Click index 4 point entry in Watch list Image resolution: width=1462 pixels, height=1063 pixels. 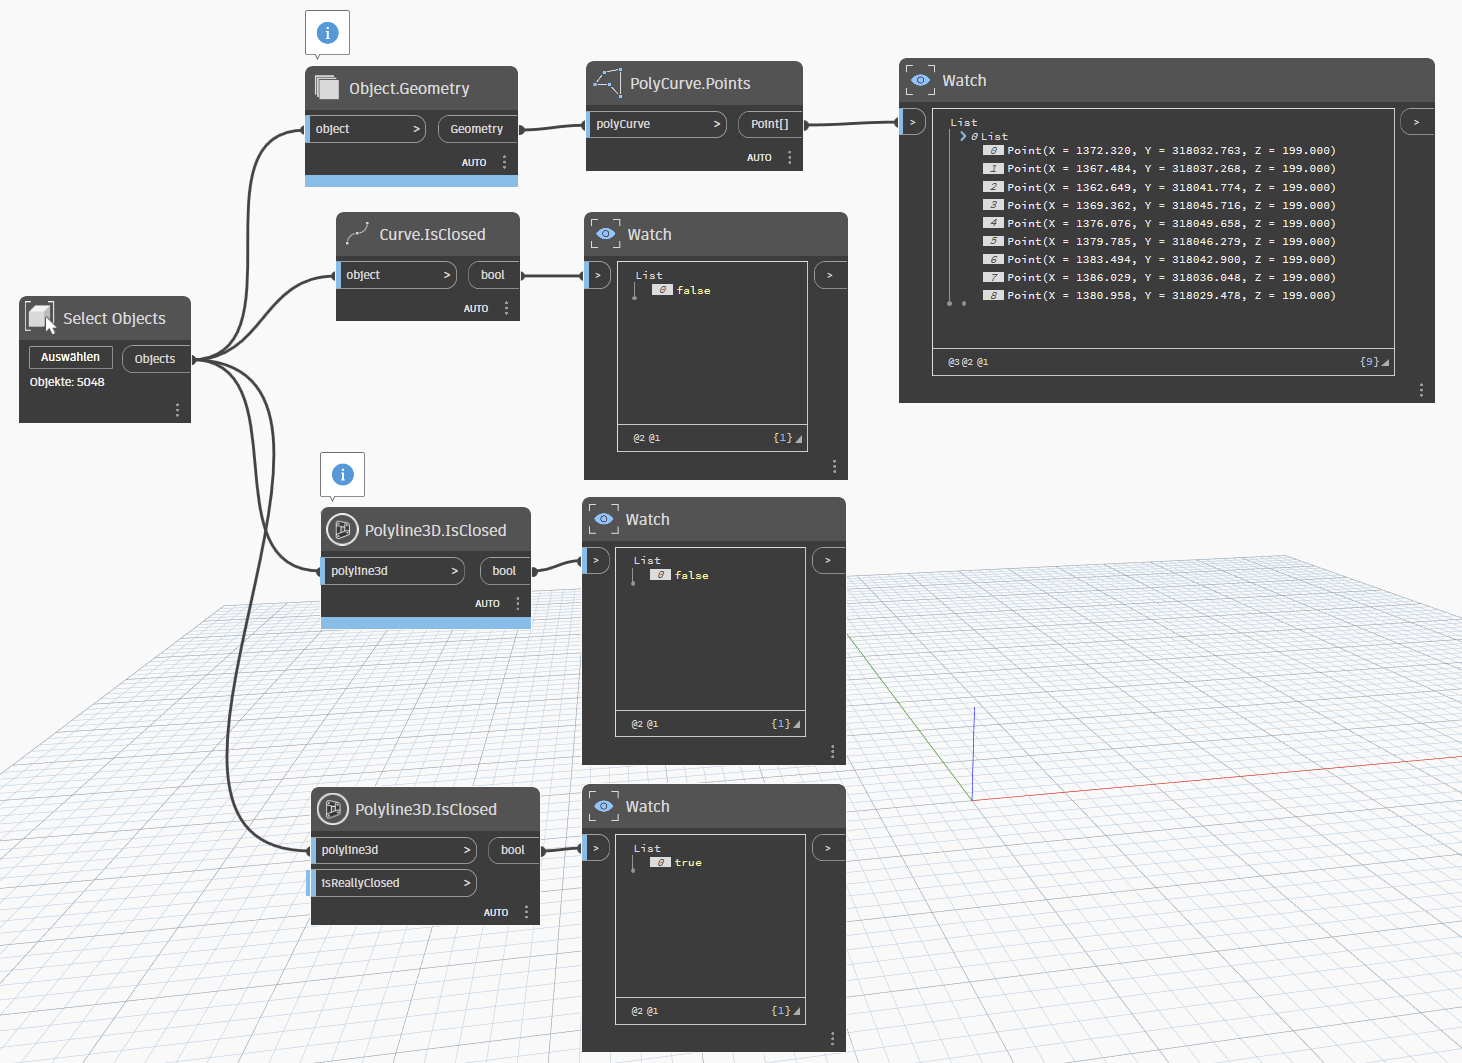1170,223
